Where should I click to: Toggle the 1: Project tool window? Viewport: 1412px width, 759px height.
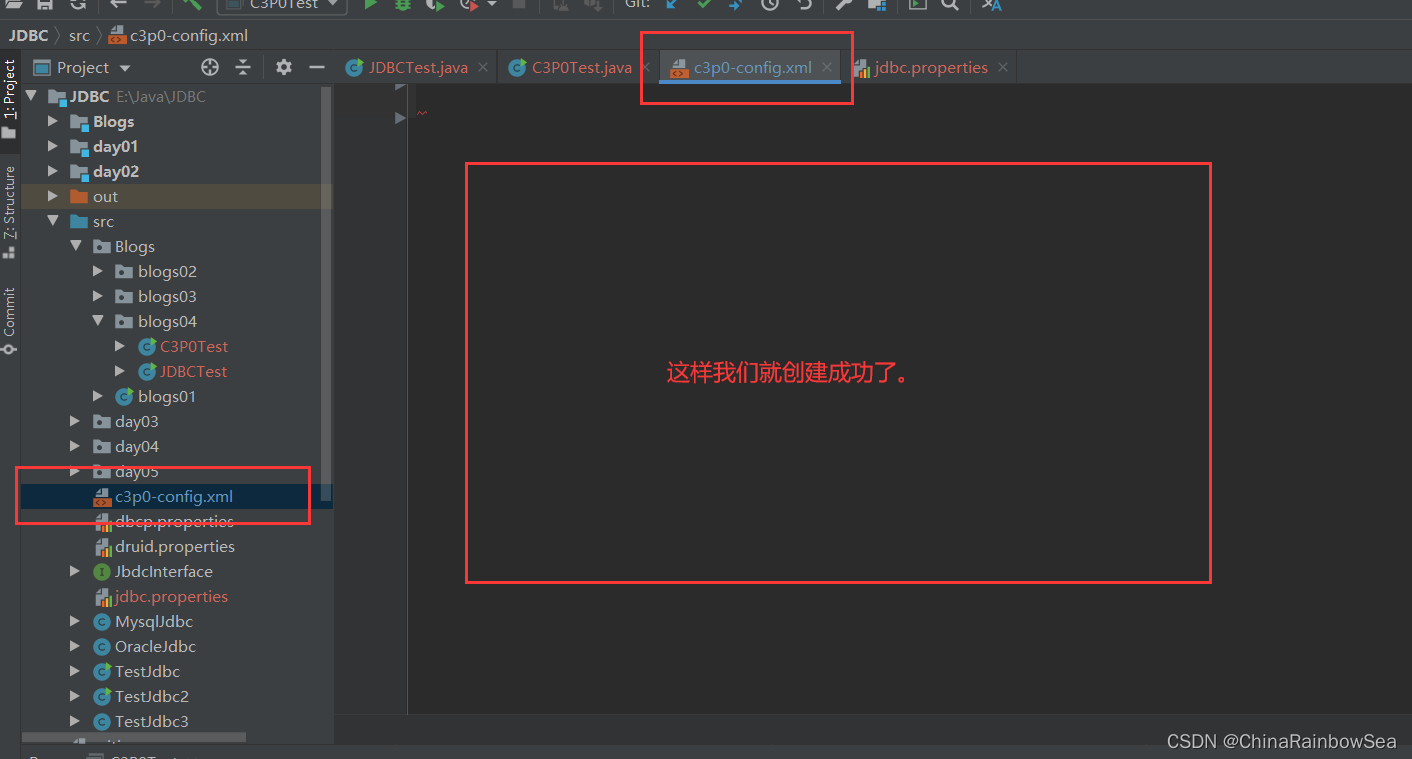(x=9, y=100)
